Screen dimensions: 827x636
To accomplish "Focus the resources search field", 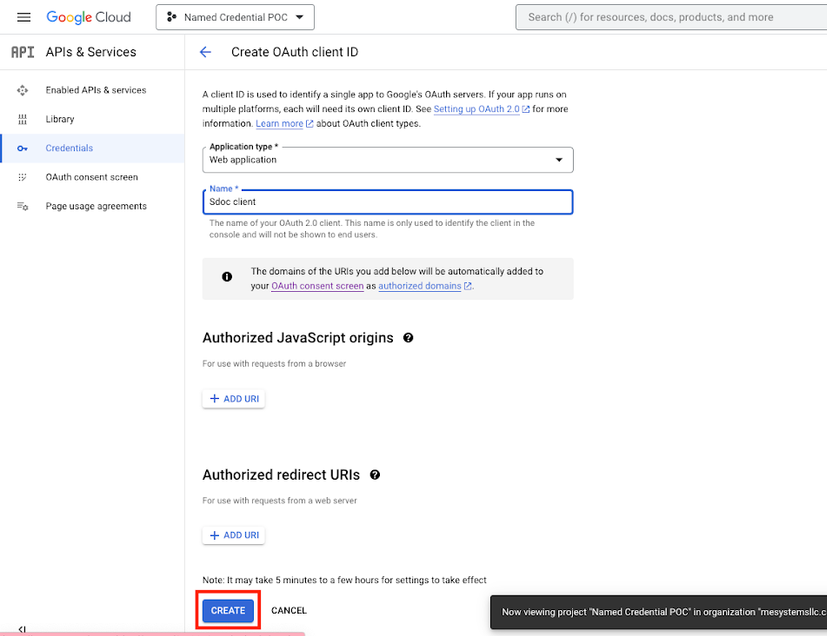I will tap(671, 17).
